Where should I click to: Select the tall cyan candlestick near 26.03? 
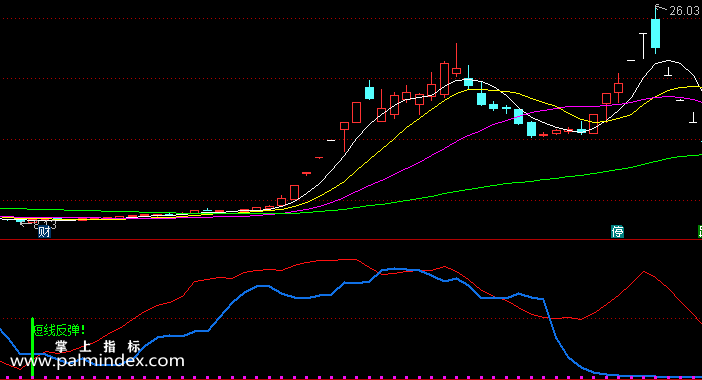(x=655, y=33)
